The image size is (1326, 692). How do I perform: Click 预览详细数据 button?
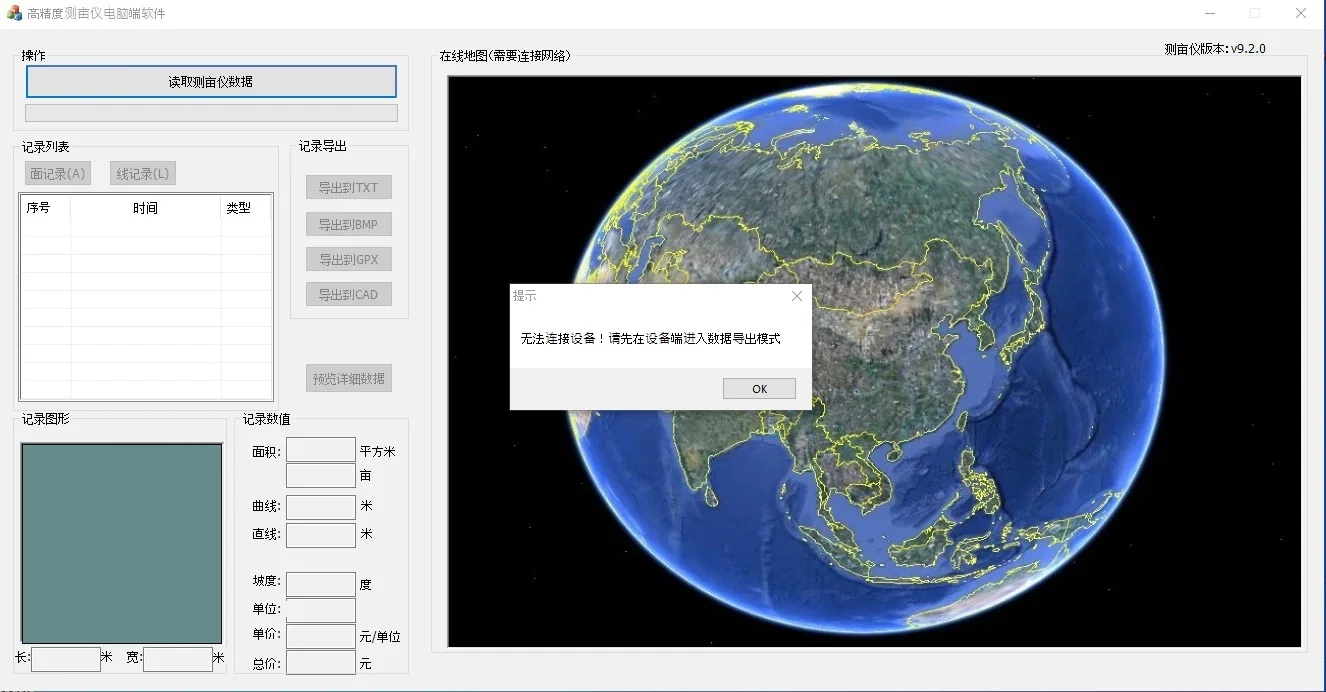pyautogui.click(x=348, y=379)
